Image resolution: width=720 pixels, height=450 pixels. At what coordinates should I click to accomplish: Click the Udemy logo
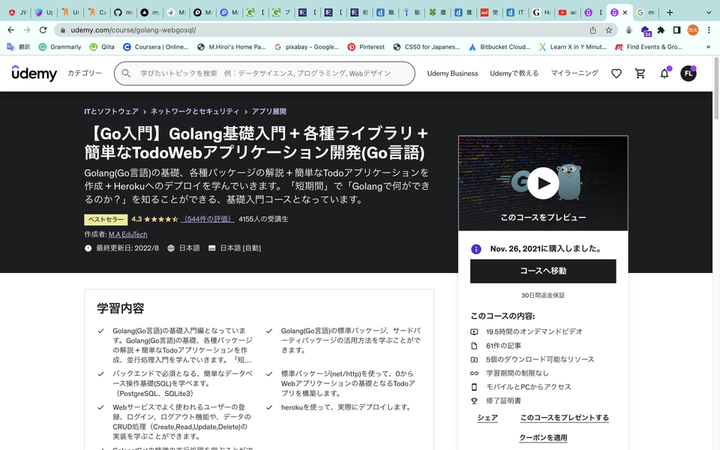[x=34, y=73]
